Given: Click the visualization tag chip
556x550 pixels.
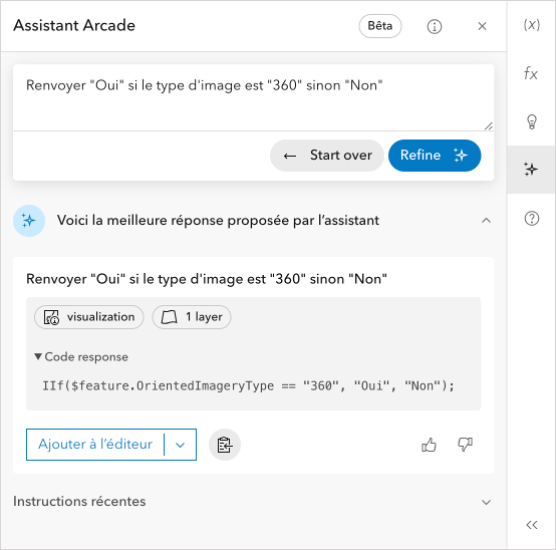Looking at the screenshot, I should pos(89,317).
